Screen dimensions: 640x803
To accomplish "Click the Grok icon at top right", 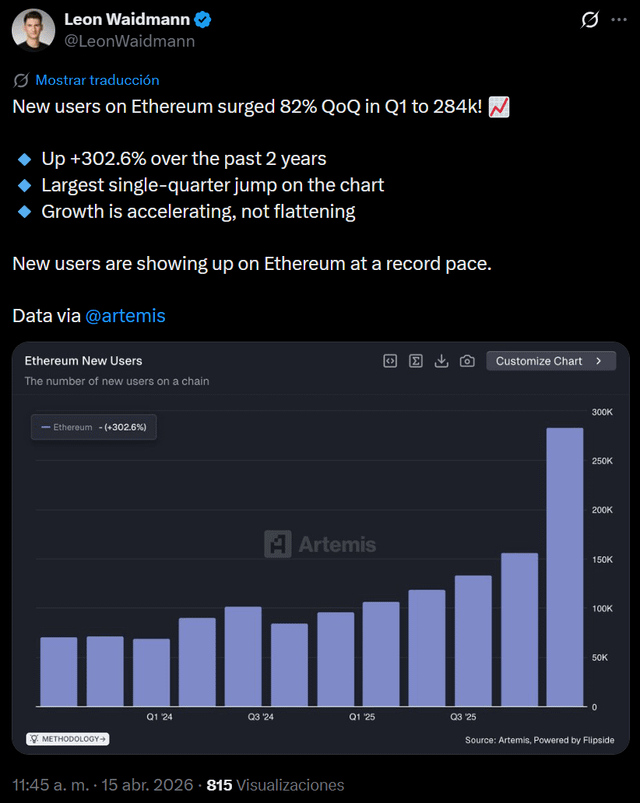I will [590, 21].
